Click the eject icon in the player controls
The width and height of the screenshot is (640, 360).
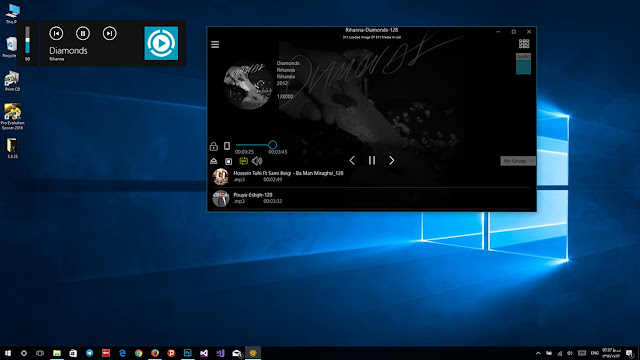pyautogui.click(x=213, y=161)
